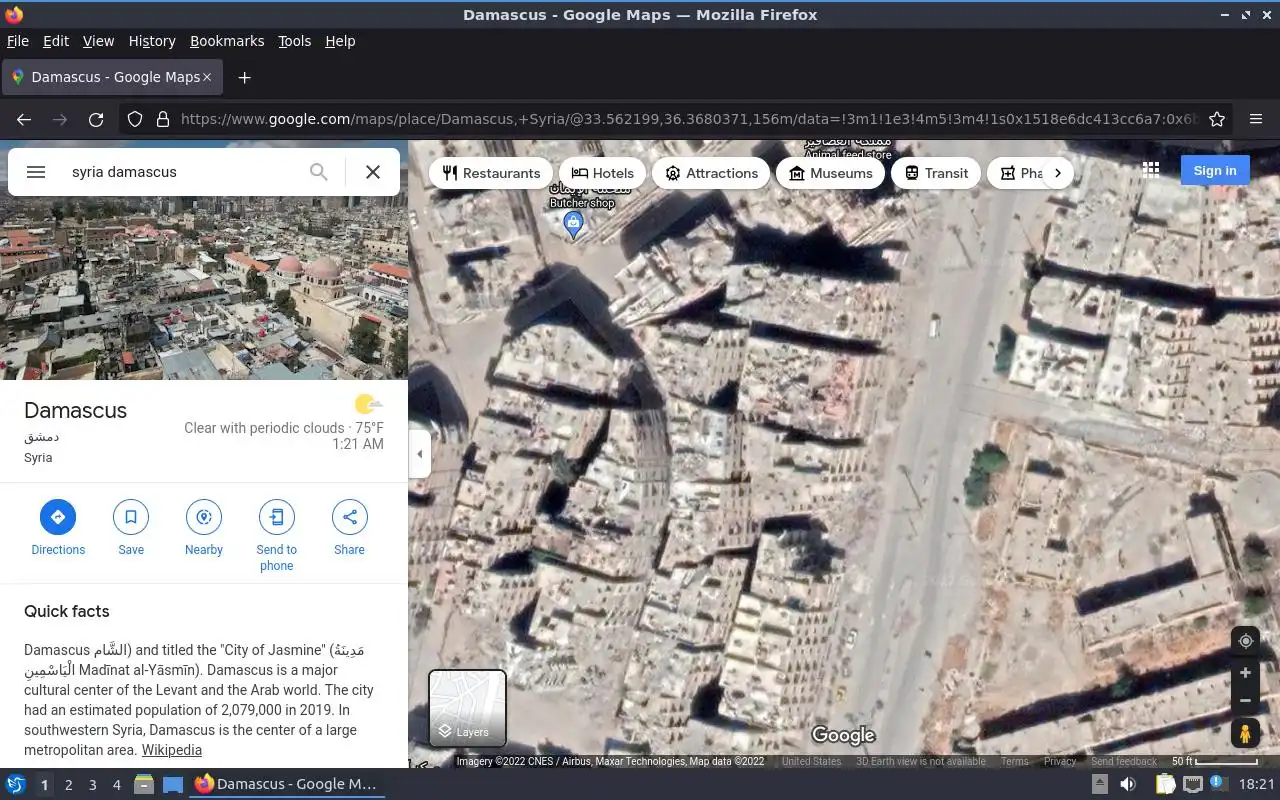Click the volume icon in system tray
This screenshot has height=800, width=1280.
coord(1127,784)
